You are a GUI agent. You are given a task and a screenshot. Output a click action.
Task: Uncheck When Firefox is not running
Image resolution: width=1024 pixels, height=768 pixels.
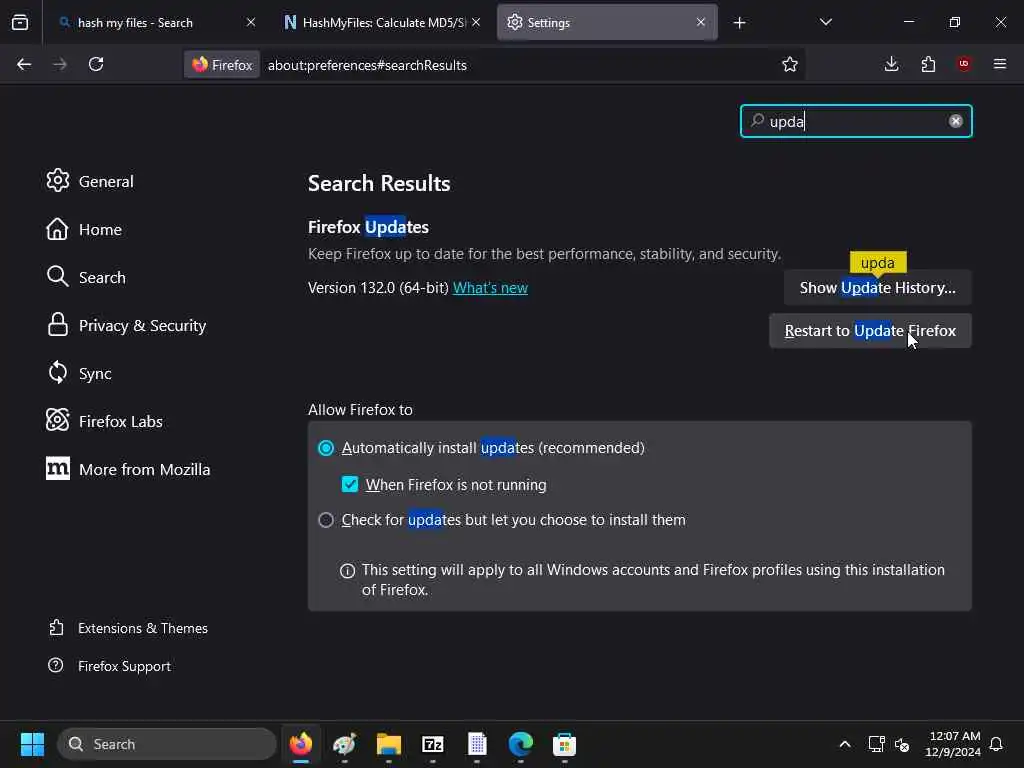(x=350, y=484)
